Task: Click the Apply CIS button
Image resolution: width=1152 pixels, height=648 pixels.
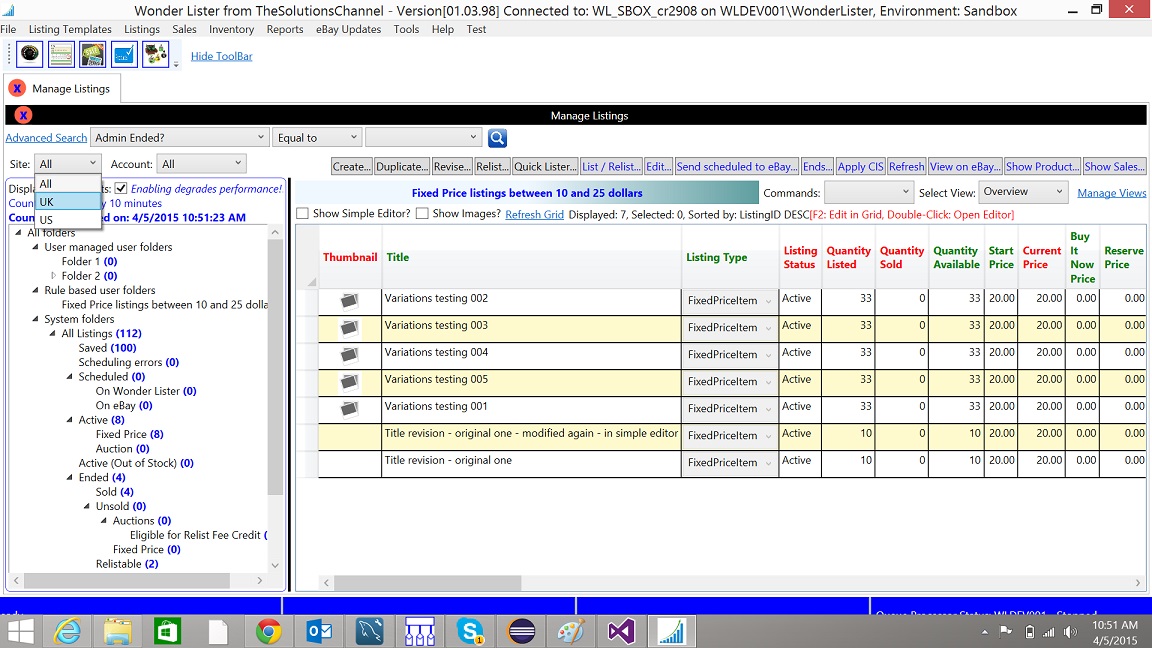Action: click(x=860, y=167)
